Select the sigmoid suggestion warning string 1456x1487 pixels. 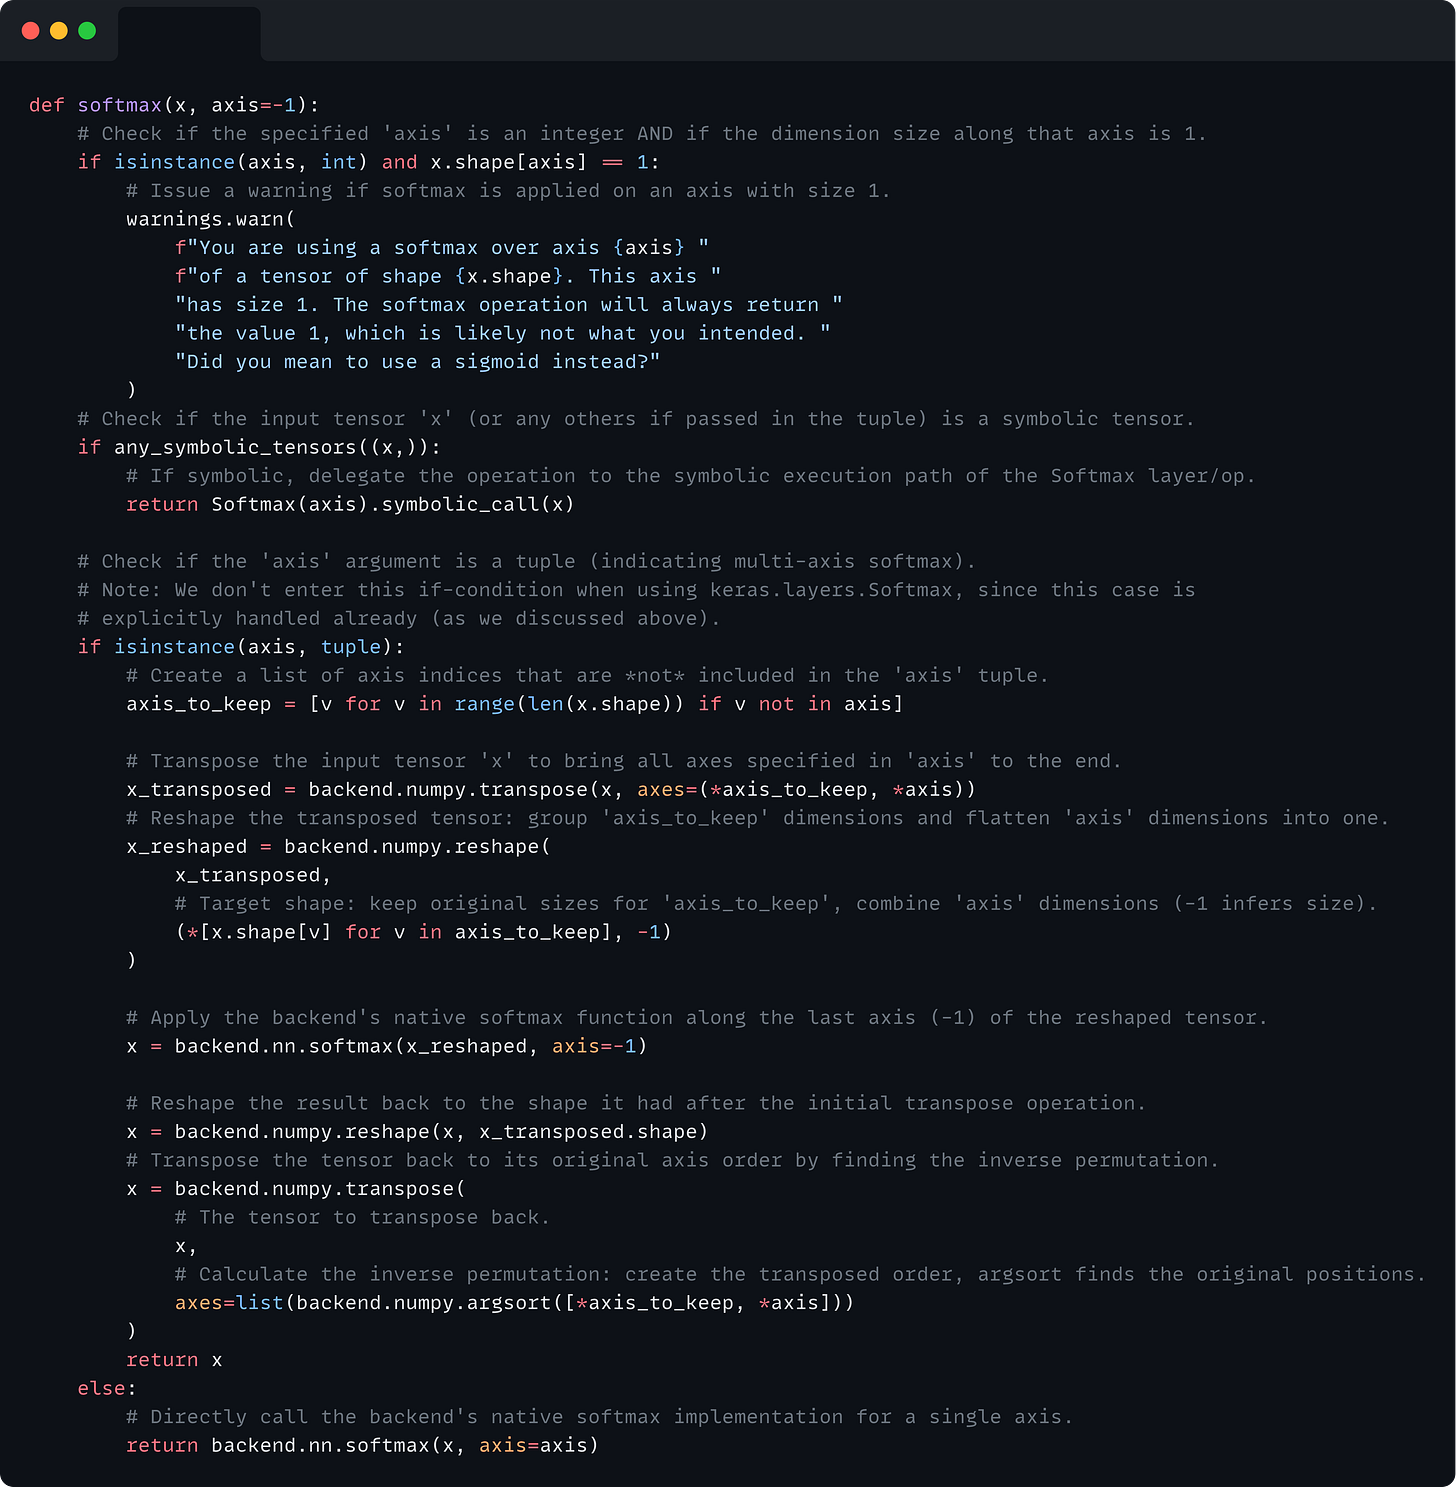420,361
